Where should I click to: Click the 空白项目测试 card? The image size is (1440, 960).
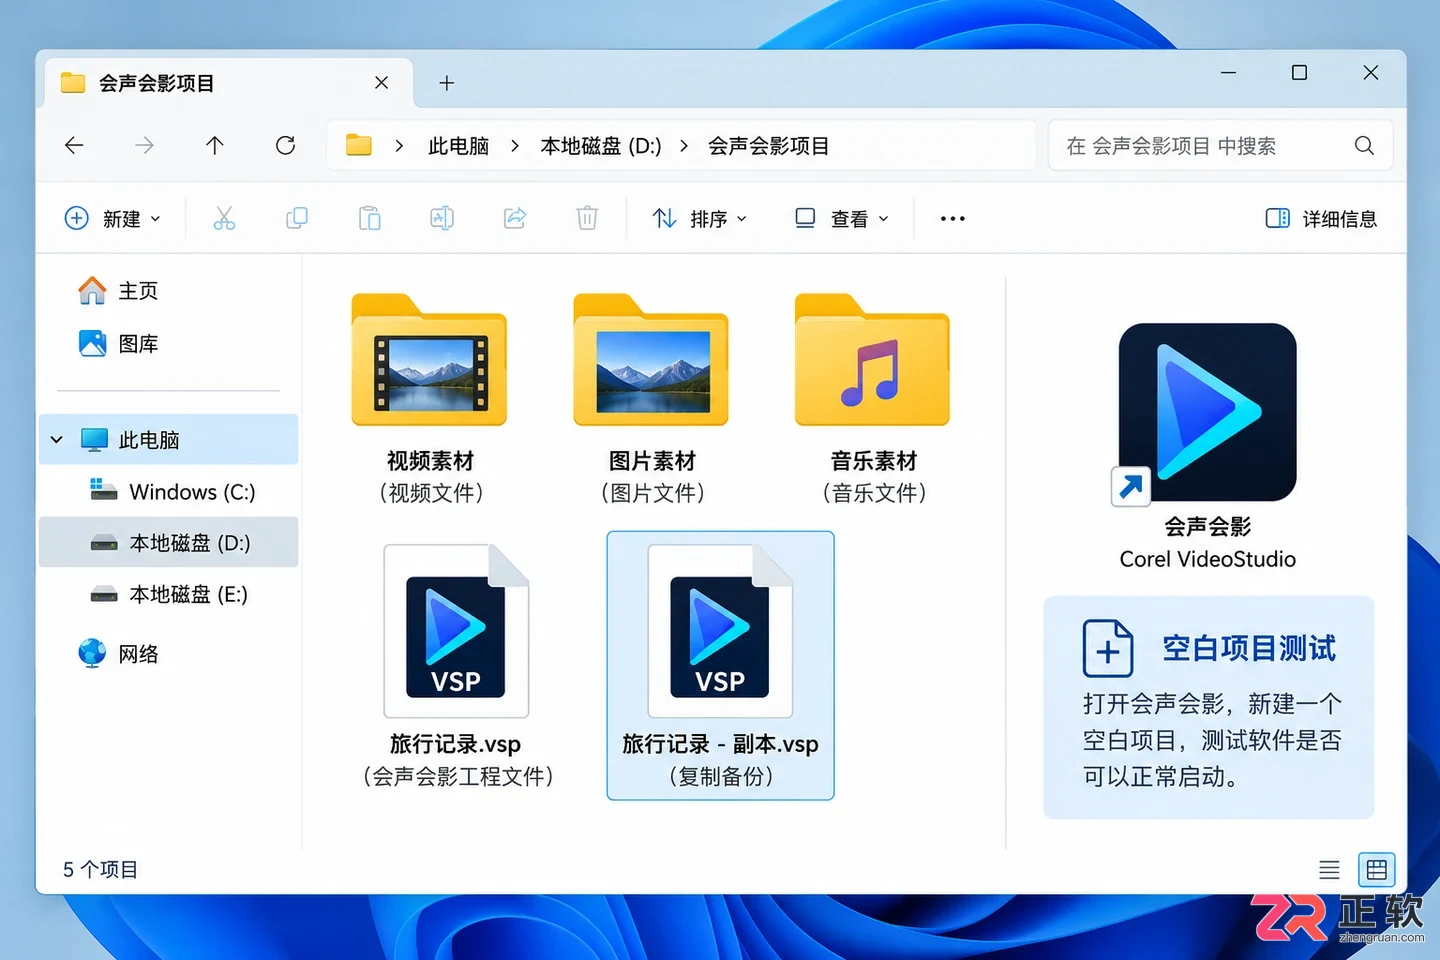[1209, 708]
